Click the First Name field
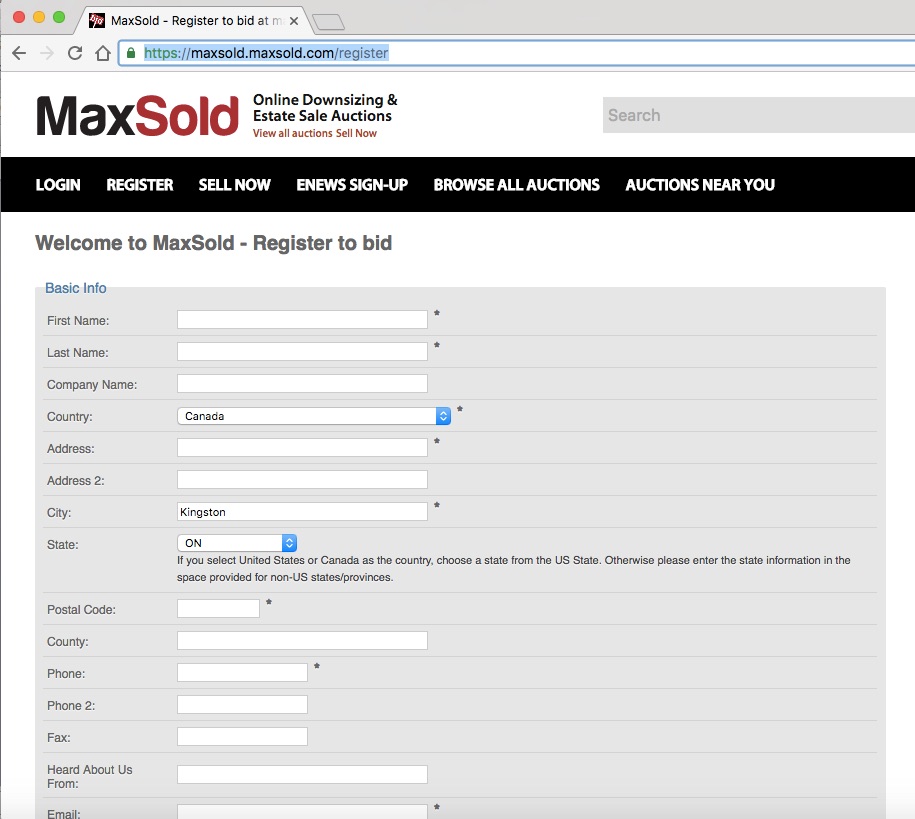 coord(302,319)
